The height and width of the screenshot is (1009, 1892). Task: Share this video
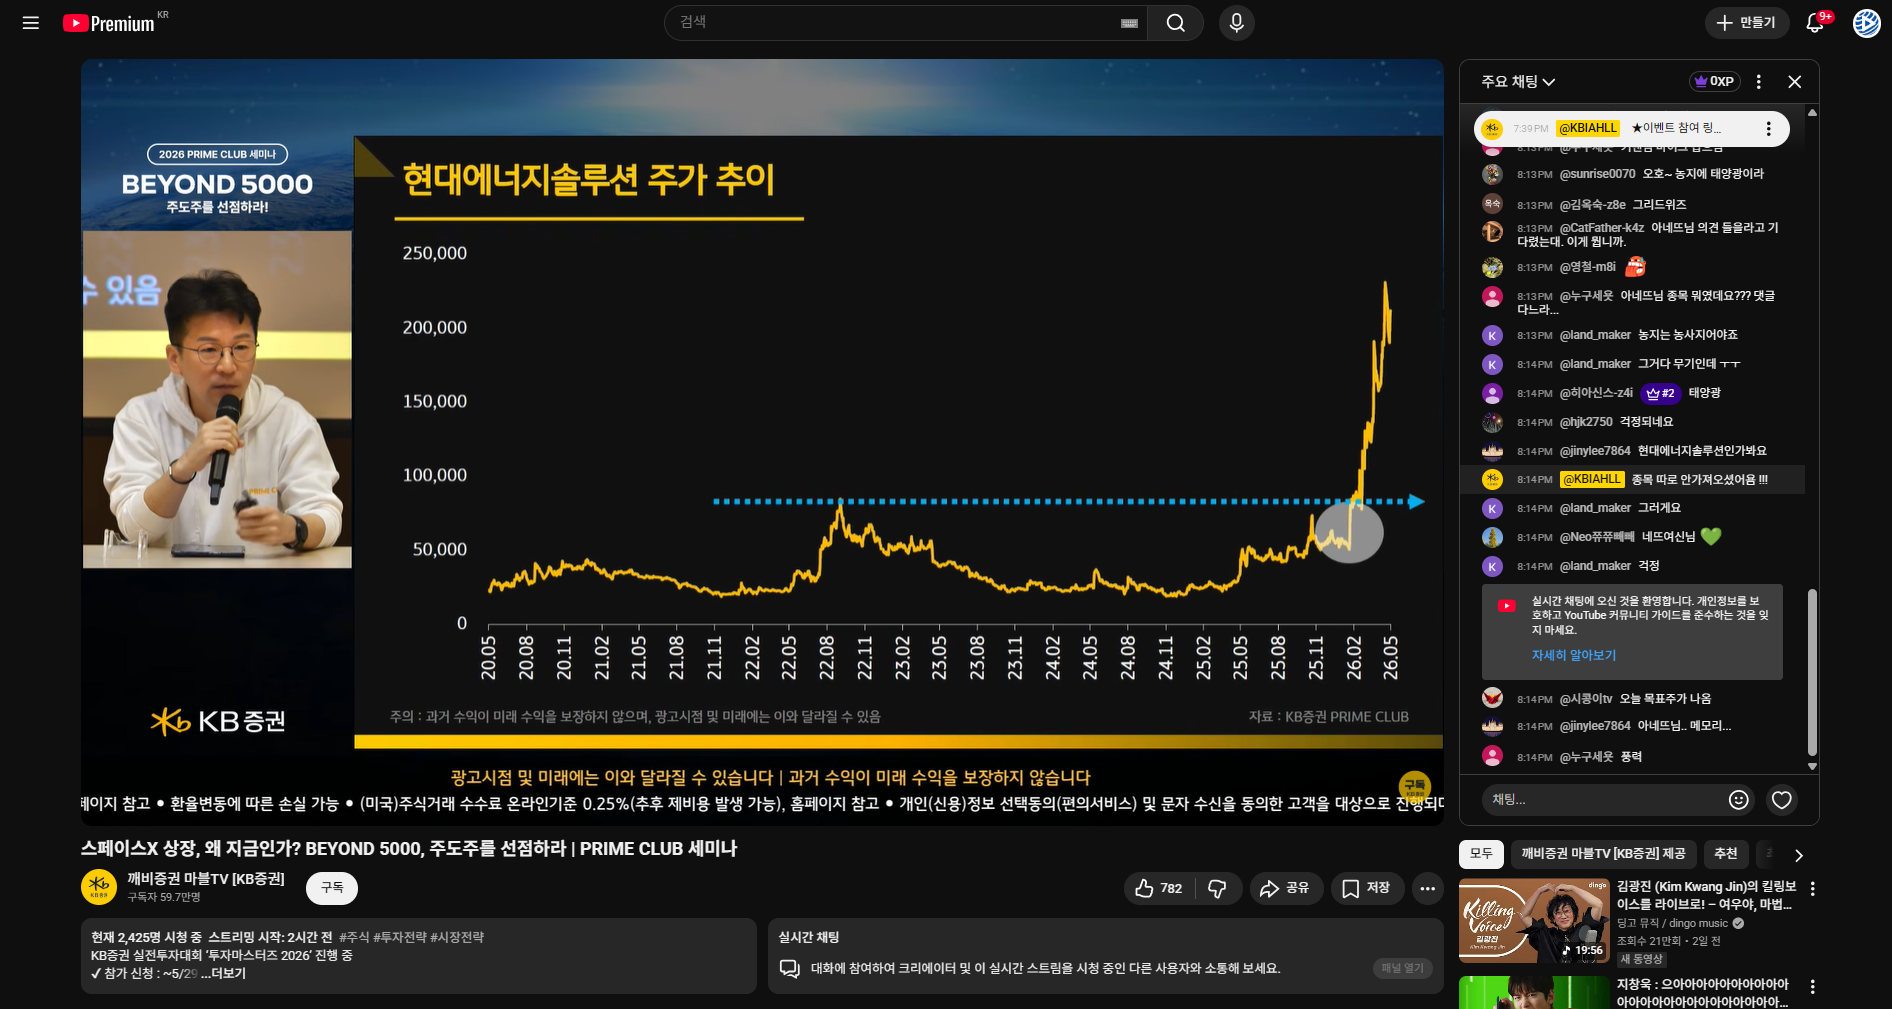coord(1286,888)
